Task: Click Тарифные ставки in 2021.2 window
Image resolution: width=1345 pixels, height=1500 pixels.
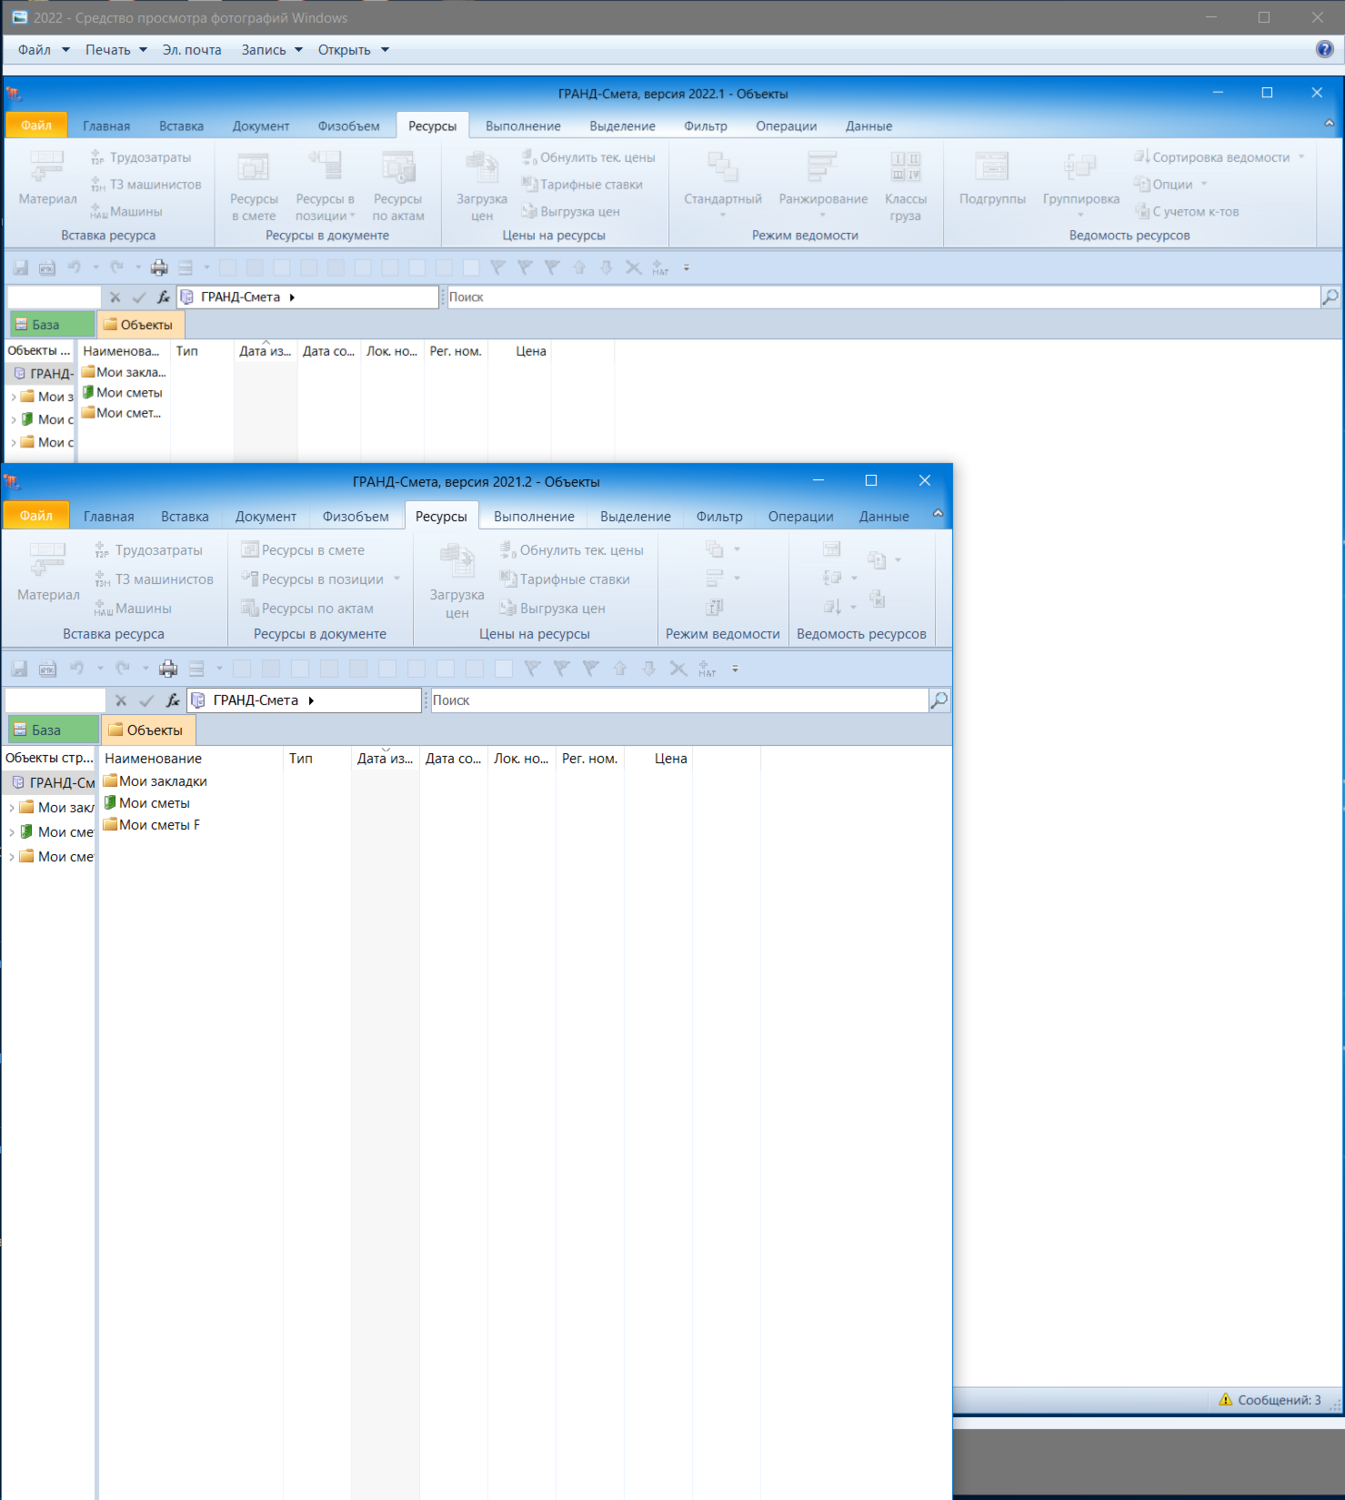Action: (564, 579)
